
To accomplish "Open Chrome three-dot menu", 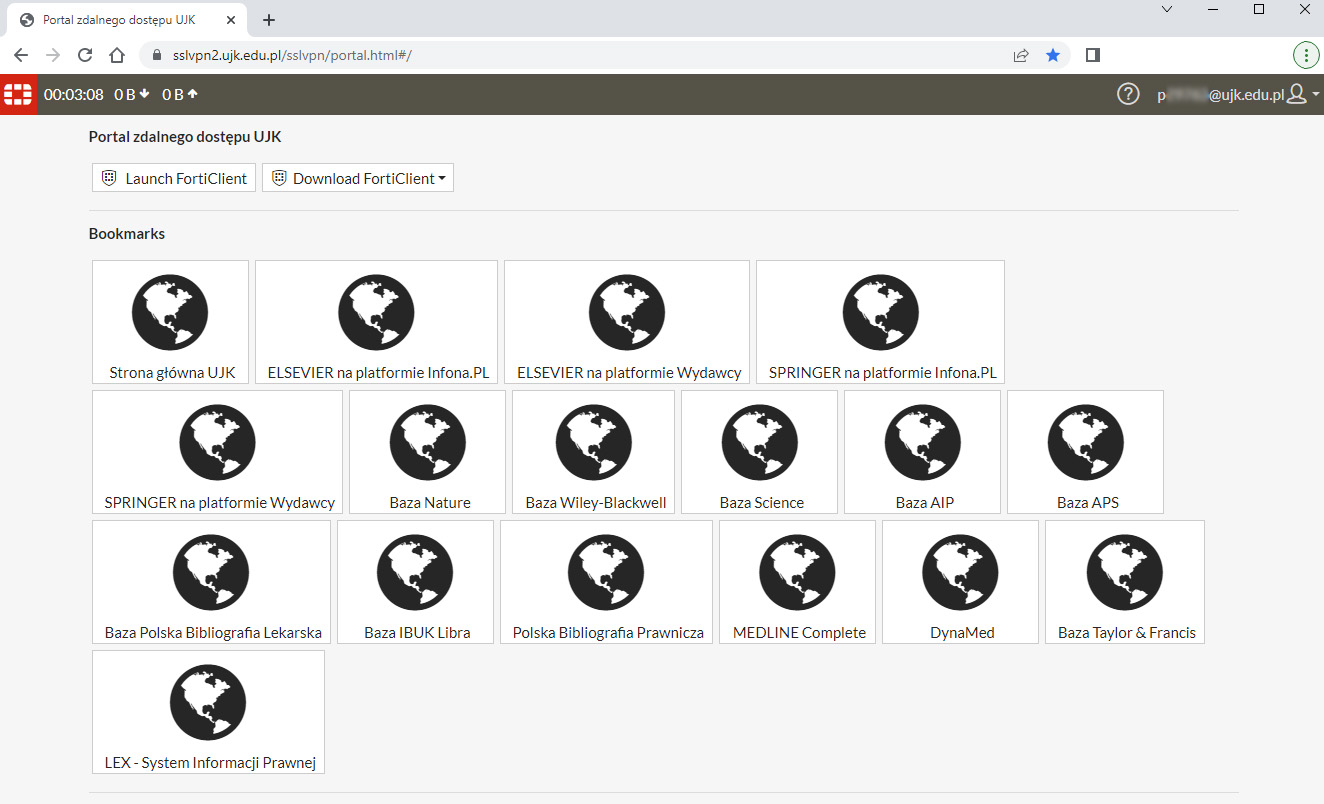I will 1305,56.
